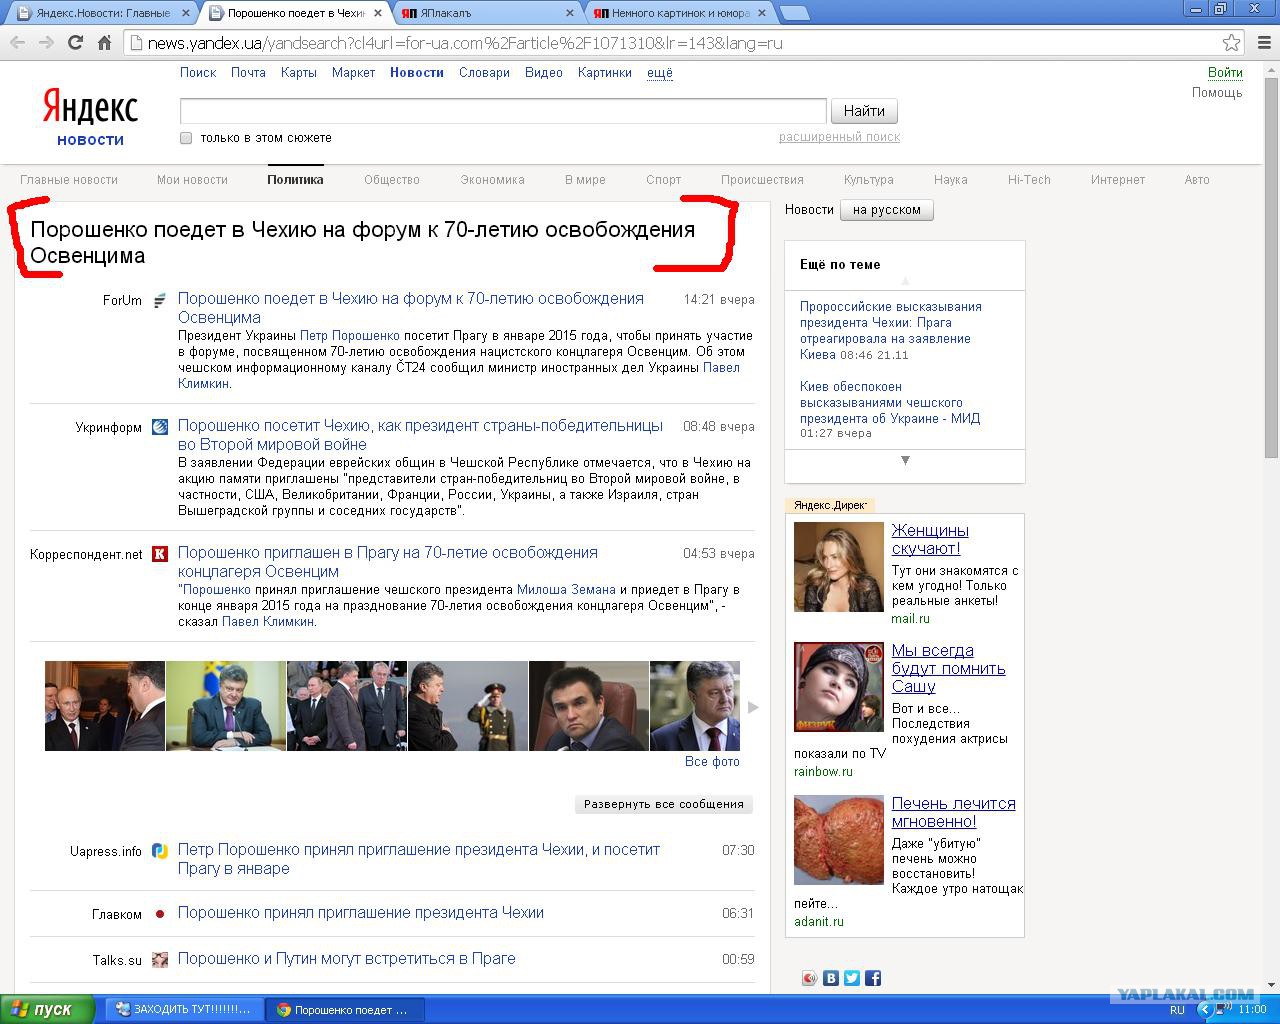Click the Яндекс Новости logo
The image size is (1280, 1024).
click(90, 117)
